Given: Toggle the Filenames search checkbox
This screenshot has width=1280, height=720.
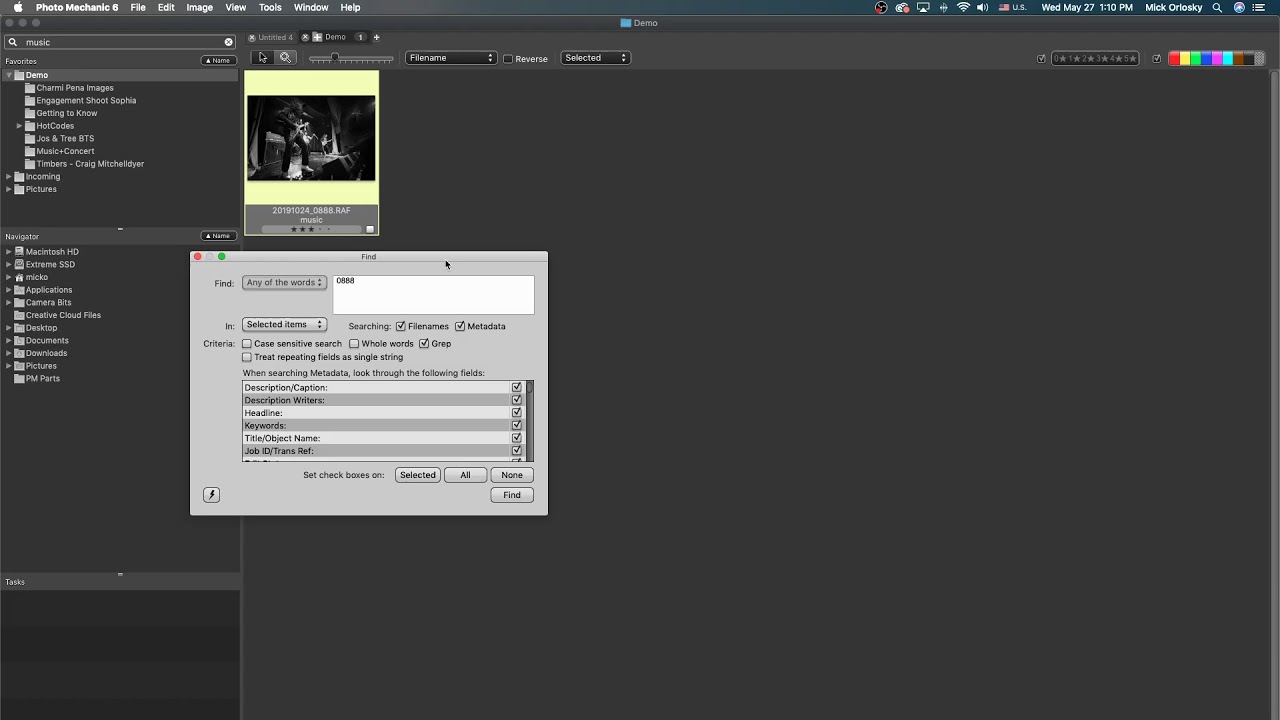Looking at the screenshot, I should point(401,326).
